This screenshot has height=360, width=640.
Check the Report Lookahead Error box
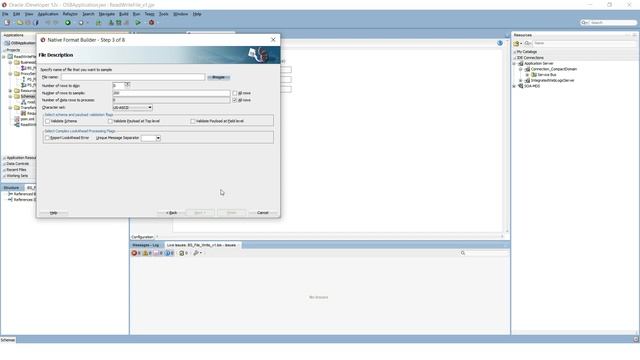coord(47,138)
